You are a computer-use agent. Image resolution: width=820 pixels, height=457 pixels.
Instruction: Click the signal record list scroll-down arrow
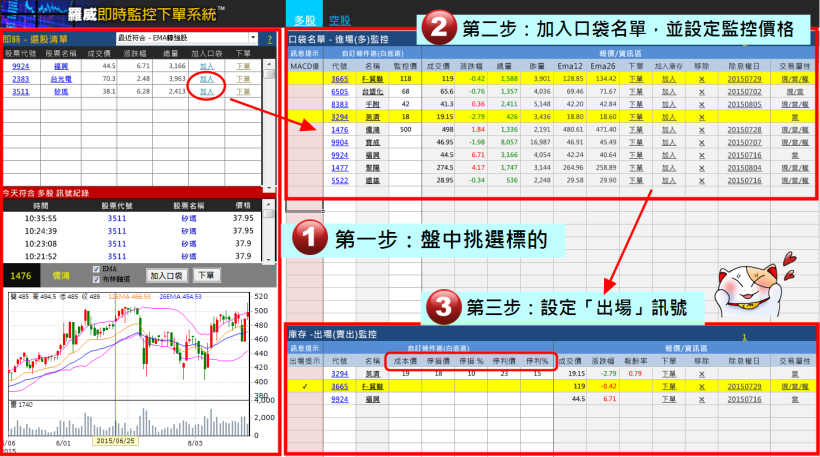(269, 259)
